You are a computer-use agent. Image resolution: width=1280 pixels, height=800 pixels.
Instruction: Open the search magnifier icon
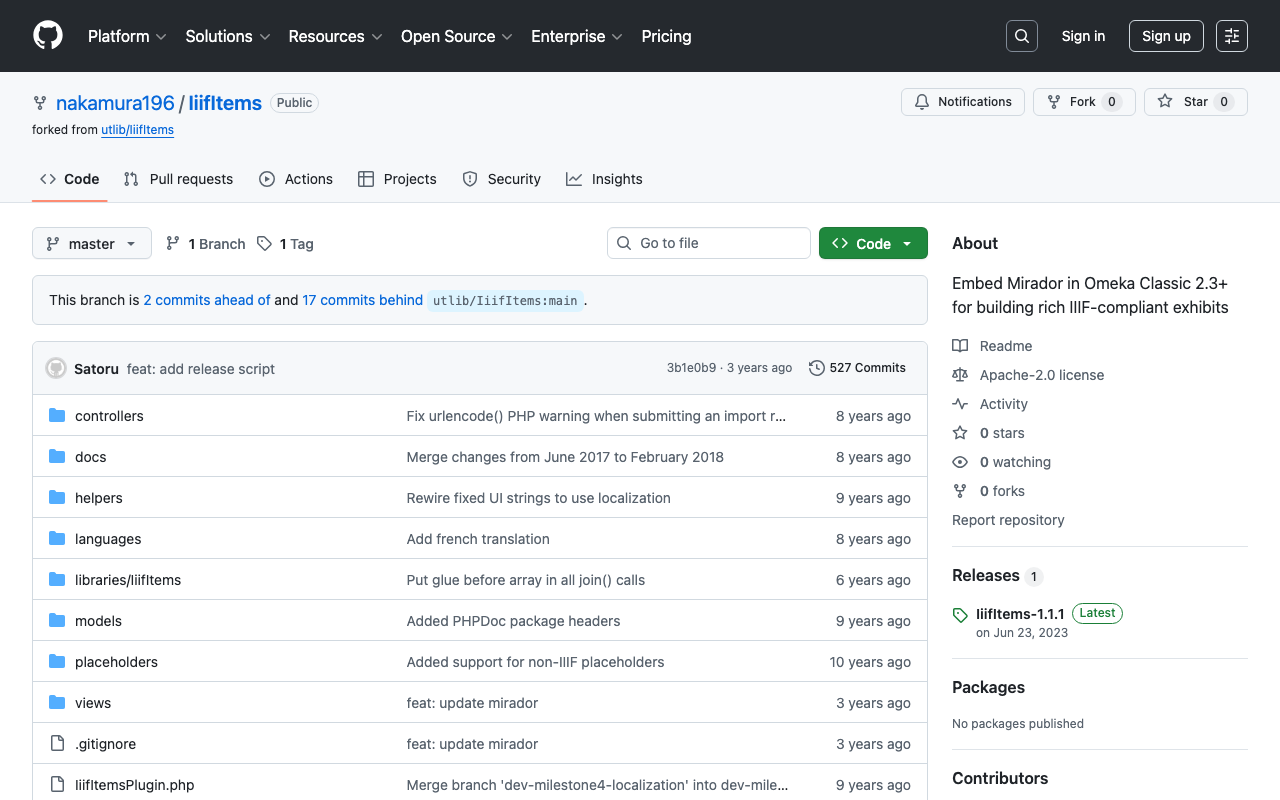tap(1021, 36)
